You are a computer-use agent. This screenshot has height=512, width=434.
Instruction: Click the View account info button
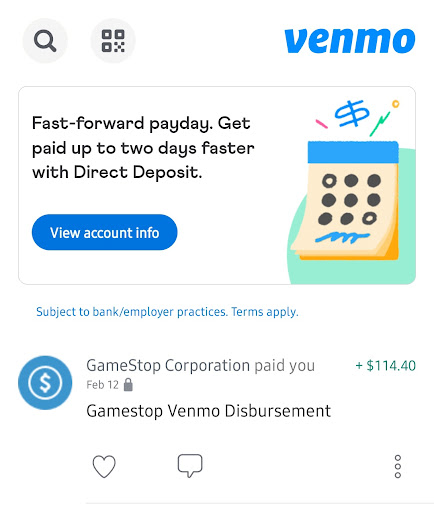pyautogui.click(x=104, y=232)
